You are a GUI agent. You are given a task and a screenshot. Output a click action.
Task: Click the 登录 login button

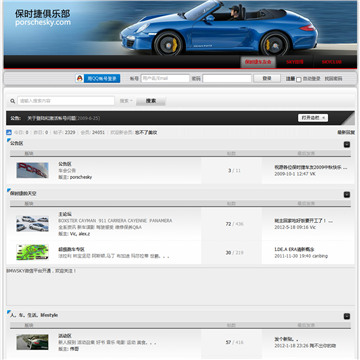coord(267,78)
